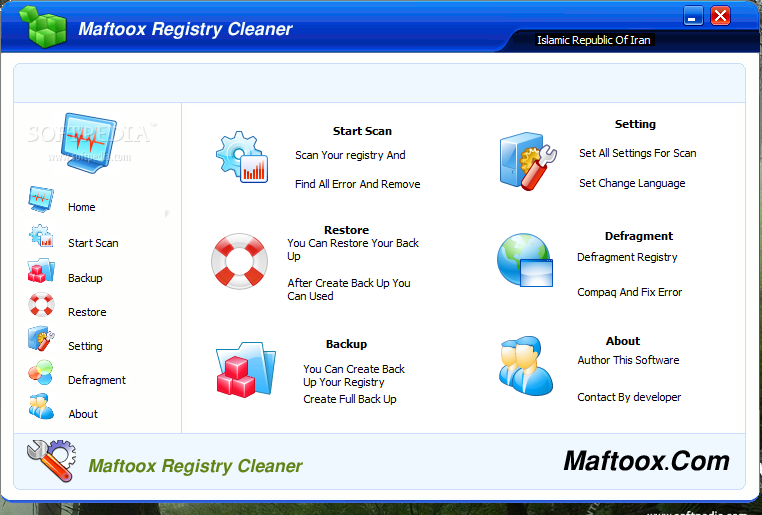Screen dimensions: 762x515
Task: Click 'Islamic Republic Of Iran' label
Action: [594, 40]
